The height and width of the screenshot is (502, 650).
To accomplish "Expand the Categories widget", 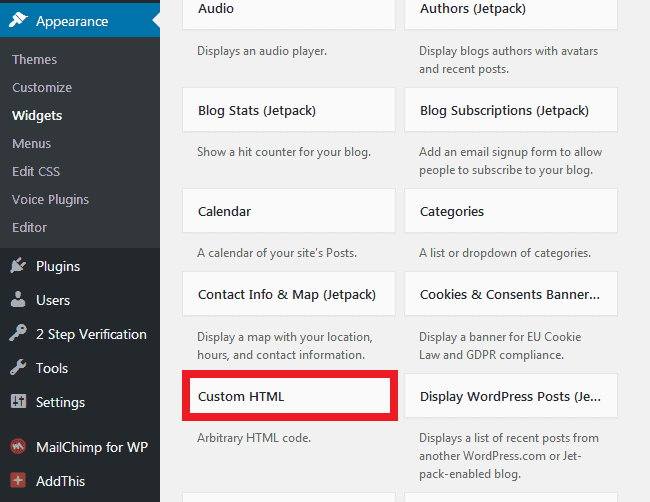I will [x=511, y=211].
